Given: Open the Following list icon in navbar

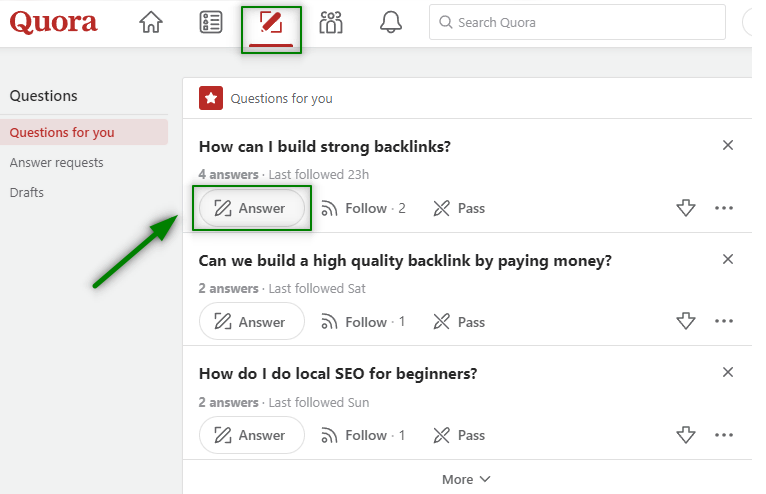Looking at the screenshot, I should pyautogui.click(x=211, y=23).
